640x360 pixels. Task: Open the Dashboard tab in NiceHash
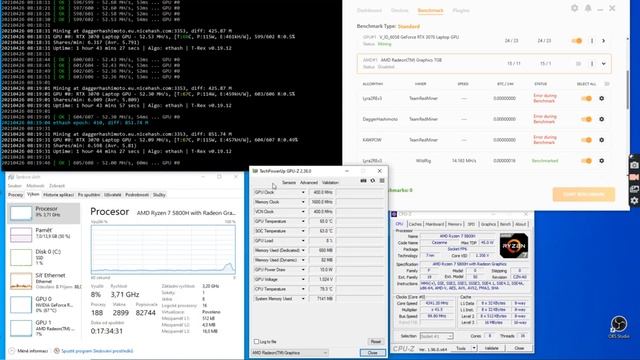(x=369, y=10)
